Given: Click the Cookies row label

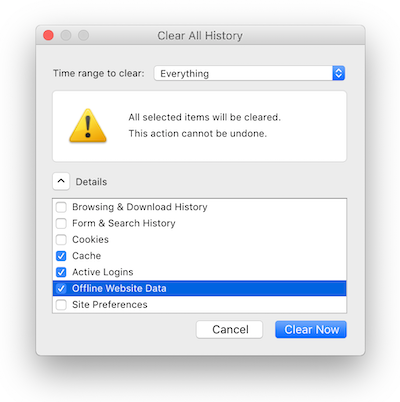Looking at the screenshot, I should [90, 239].
